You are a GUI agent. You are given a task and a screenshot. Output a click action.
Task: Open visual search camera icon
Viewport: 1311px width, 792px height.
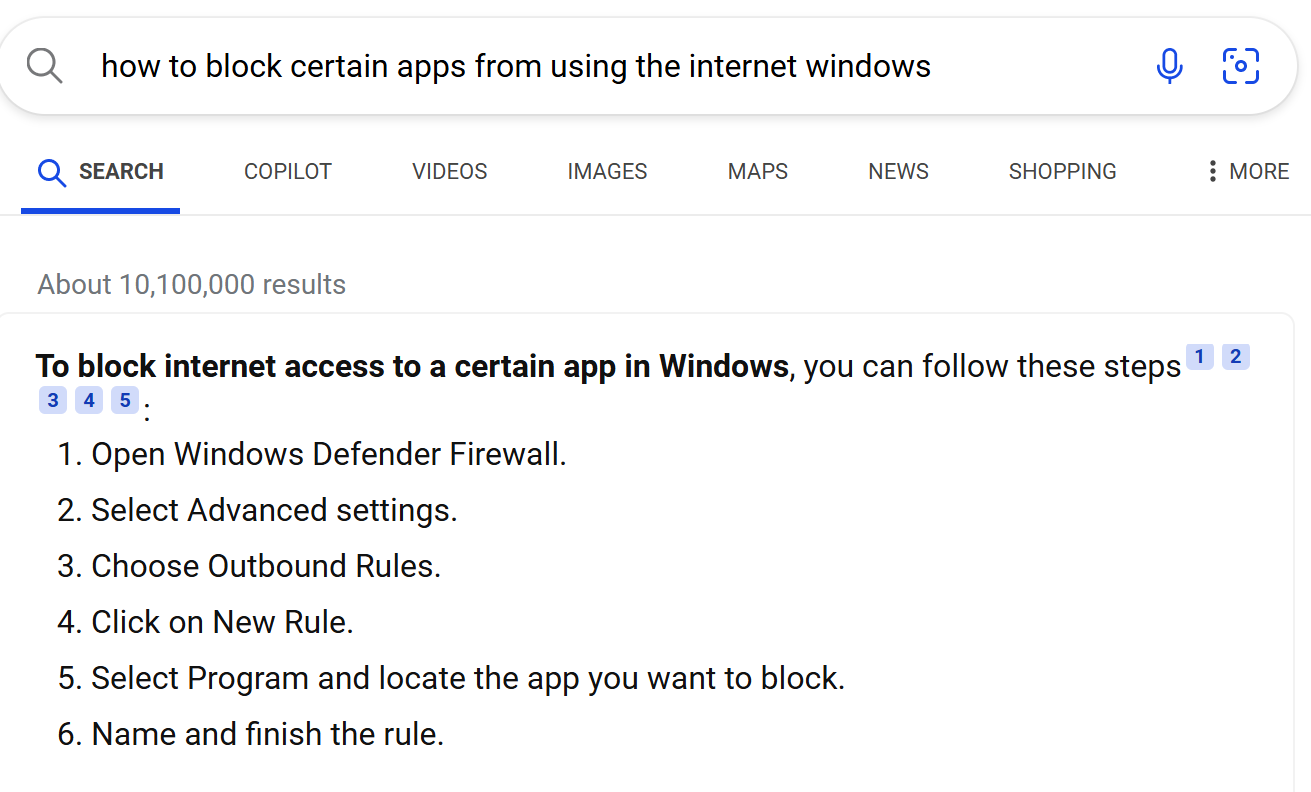pyautogui.click(x=1241, y=66)
